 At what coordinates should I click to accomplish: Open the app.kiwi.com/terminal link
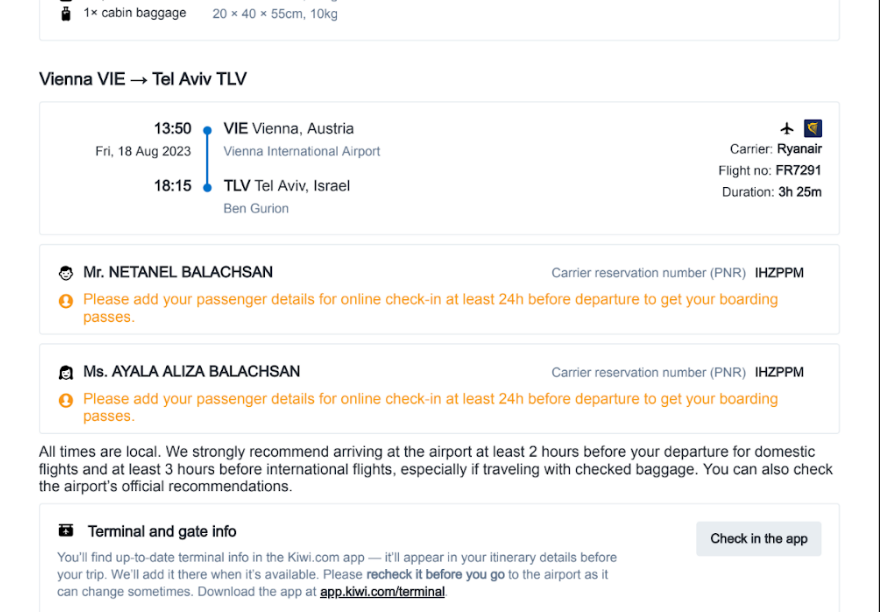[x=382, y=592]
